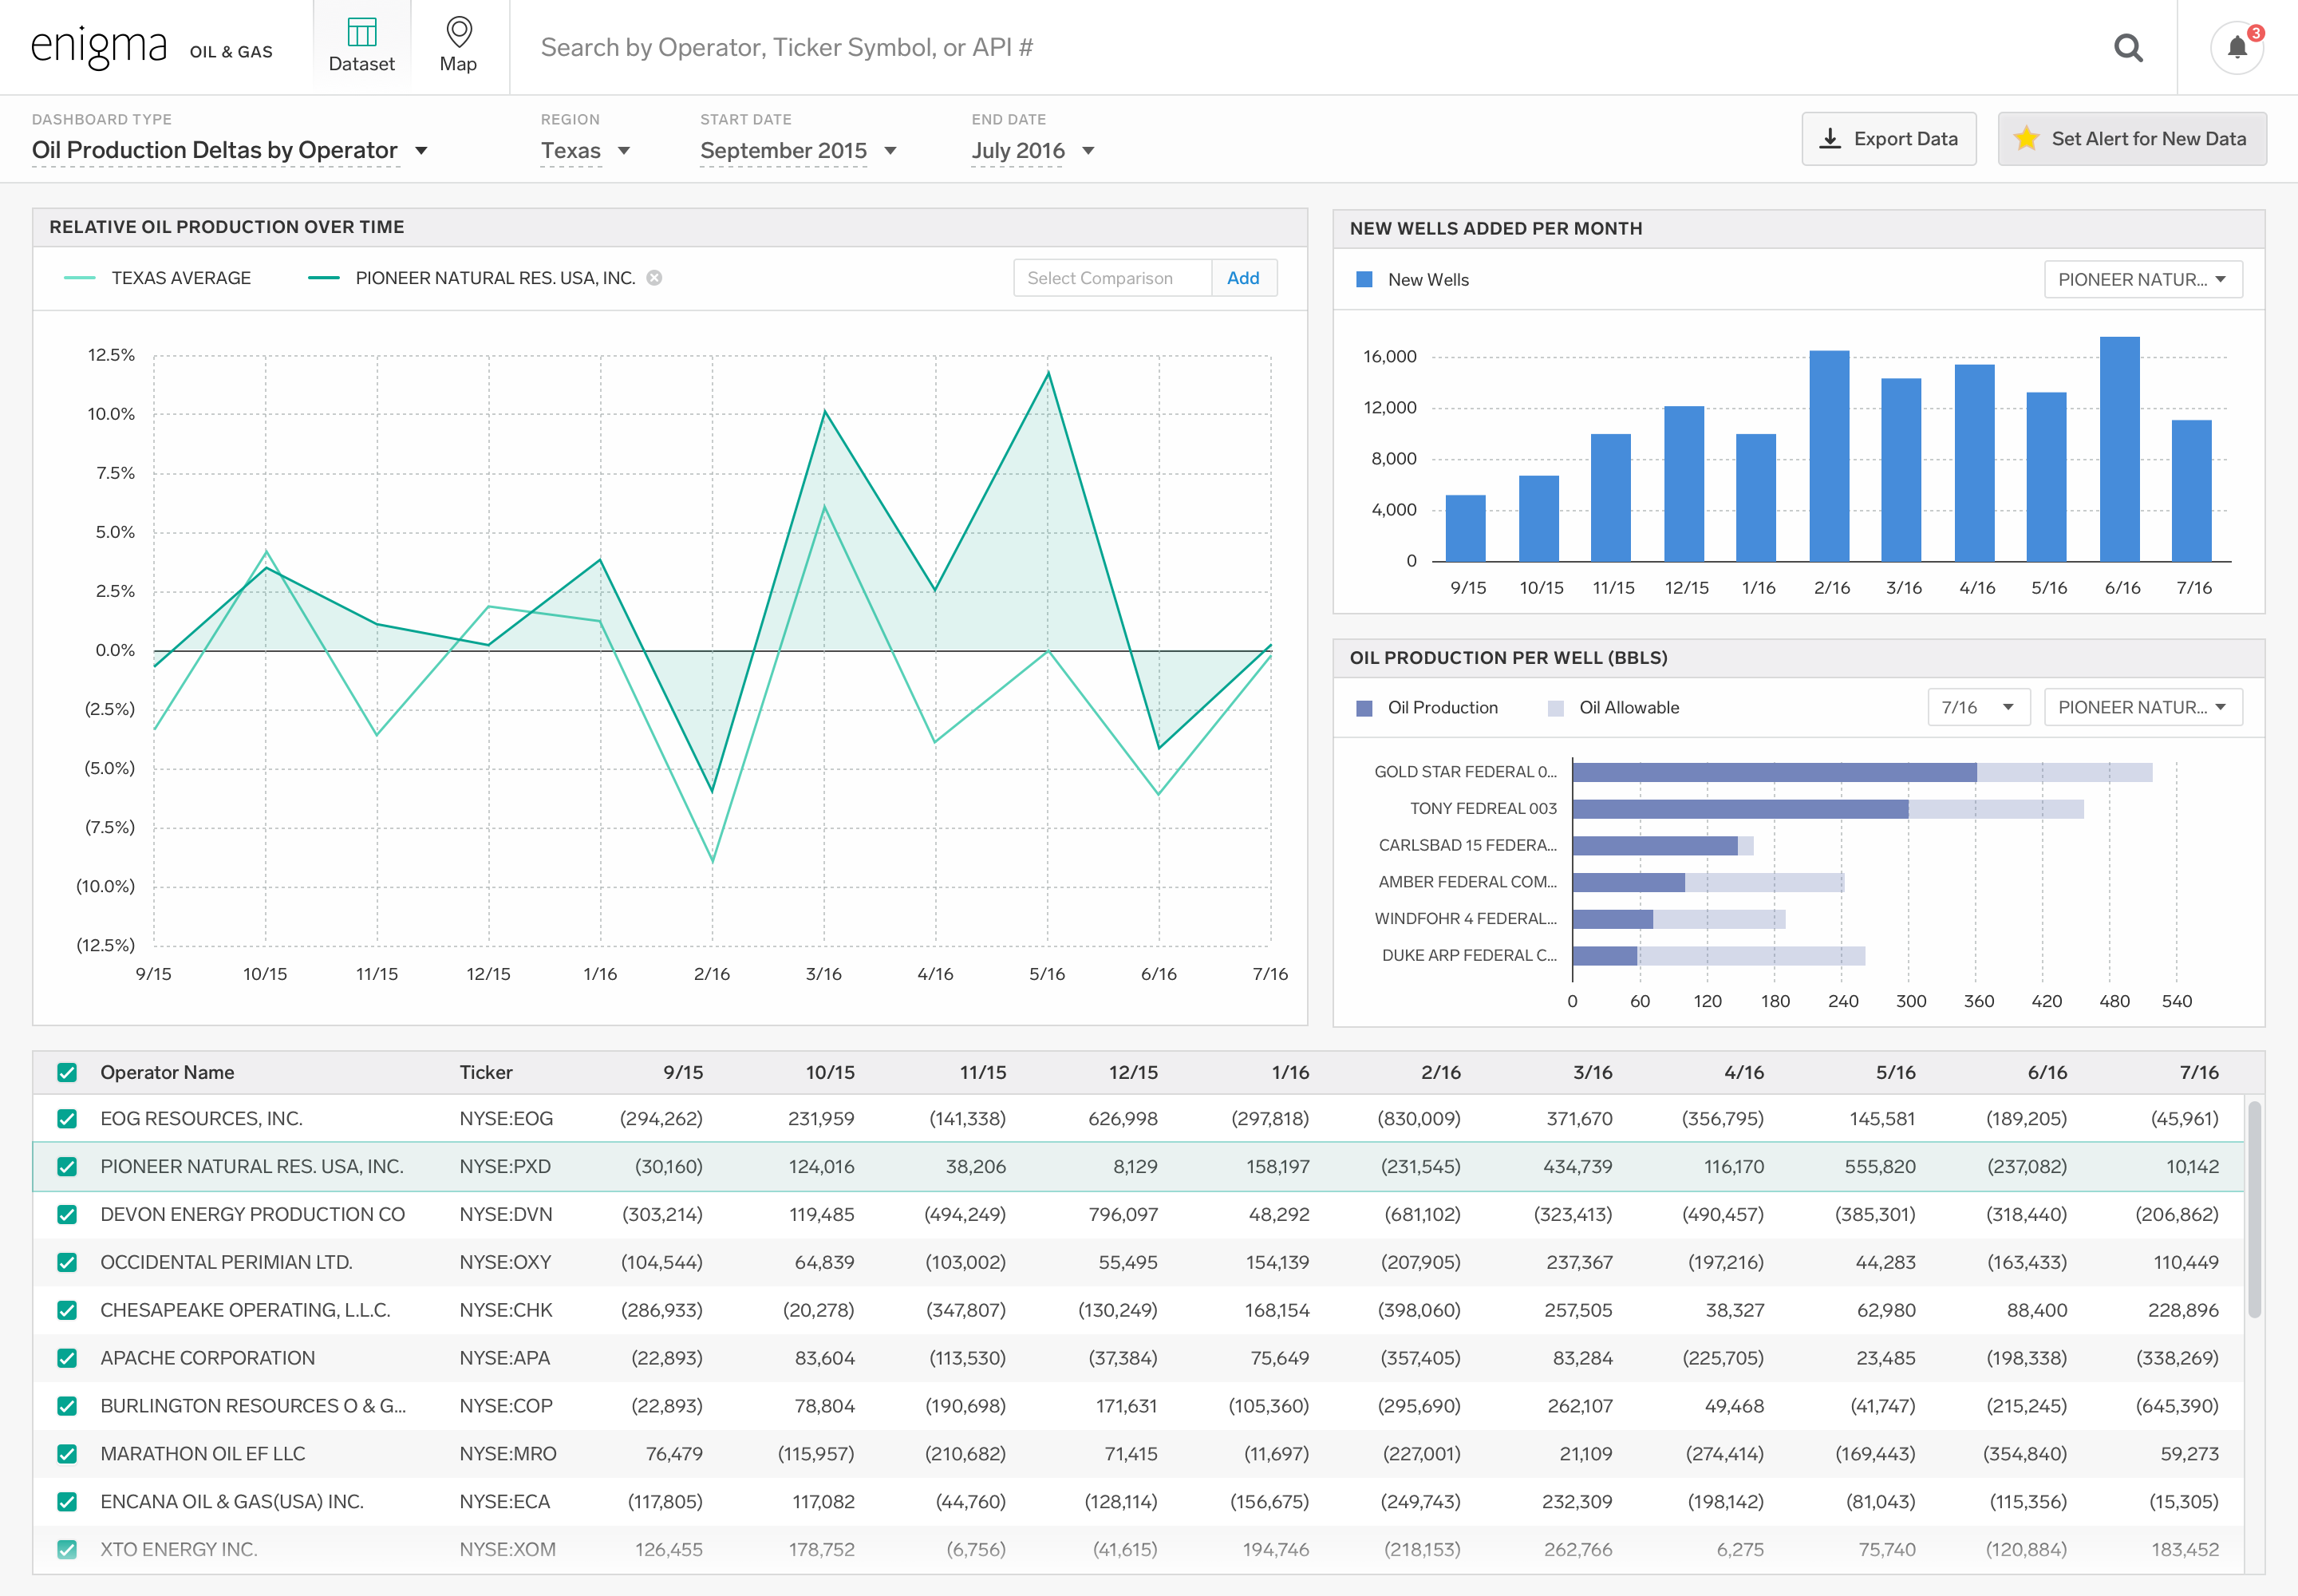
Task: Click the Add comparison button
Action: 1243,278
